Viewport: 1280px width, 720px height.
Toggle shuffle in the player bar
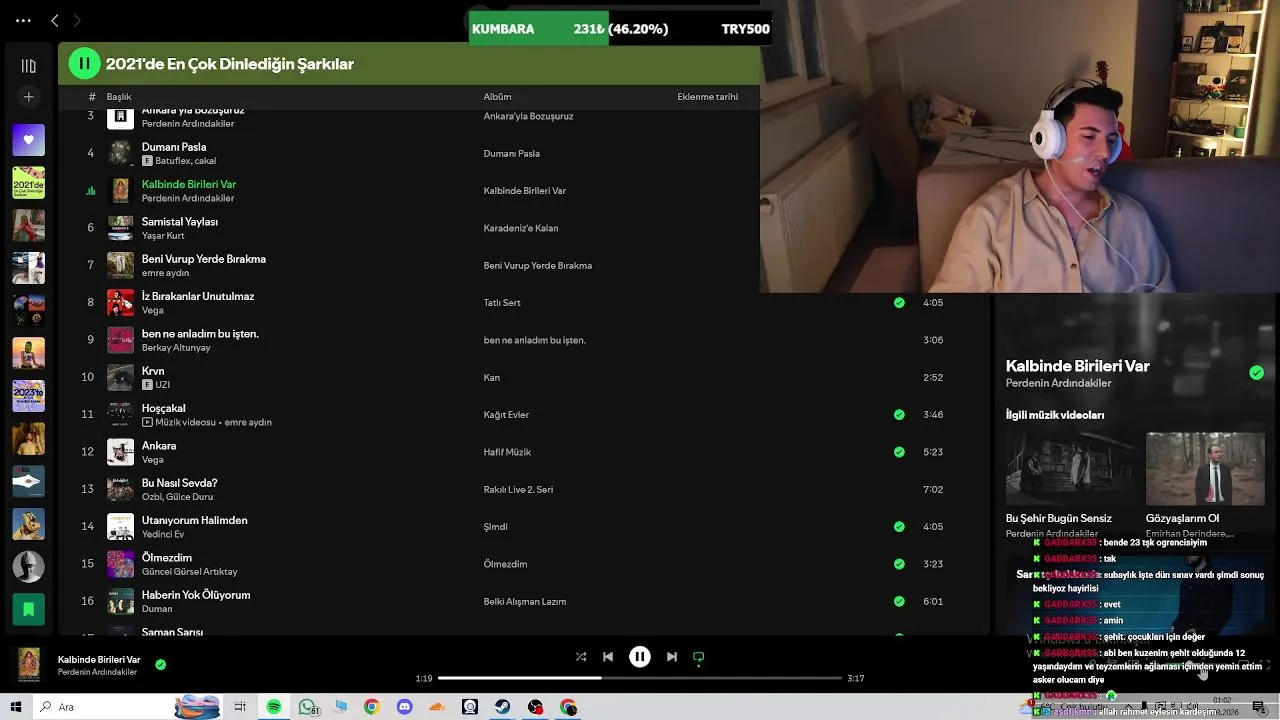point(581,657)
